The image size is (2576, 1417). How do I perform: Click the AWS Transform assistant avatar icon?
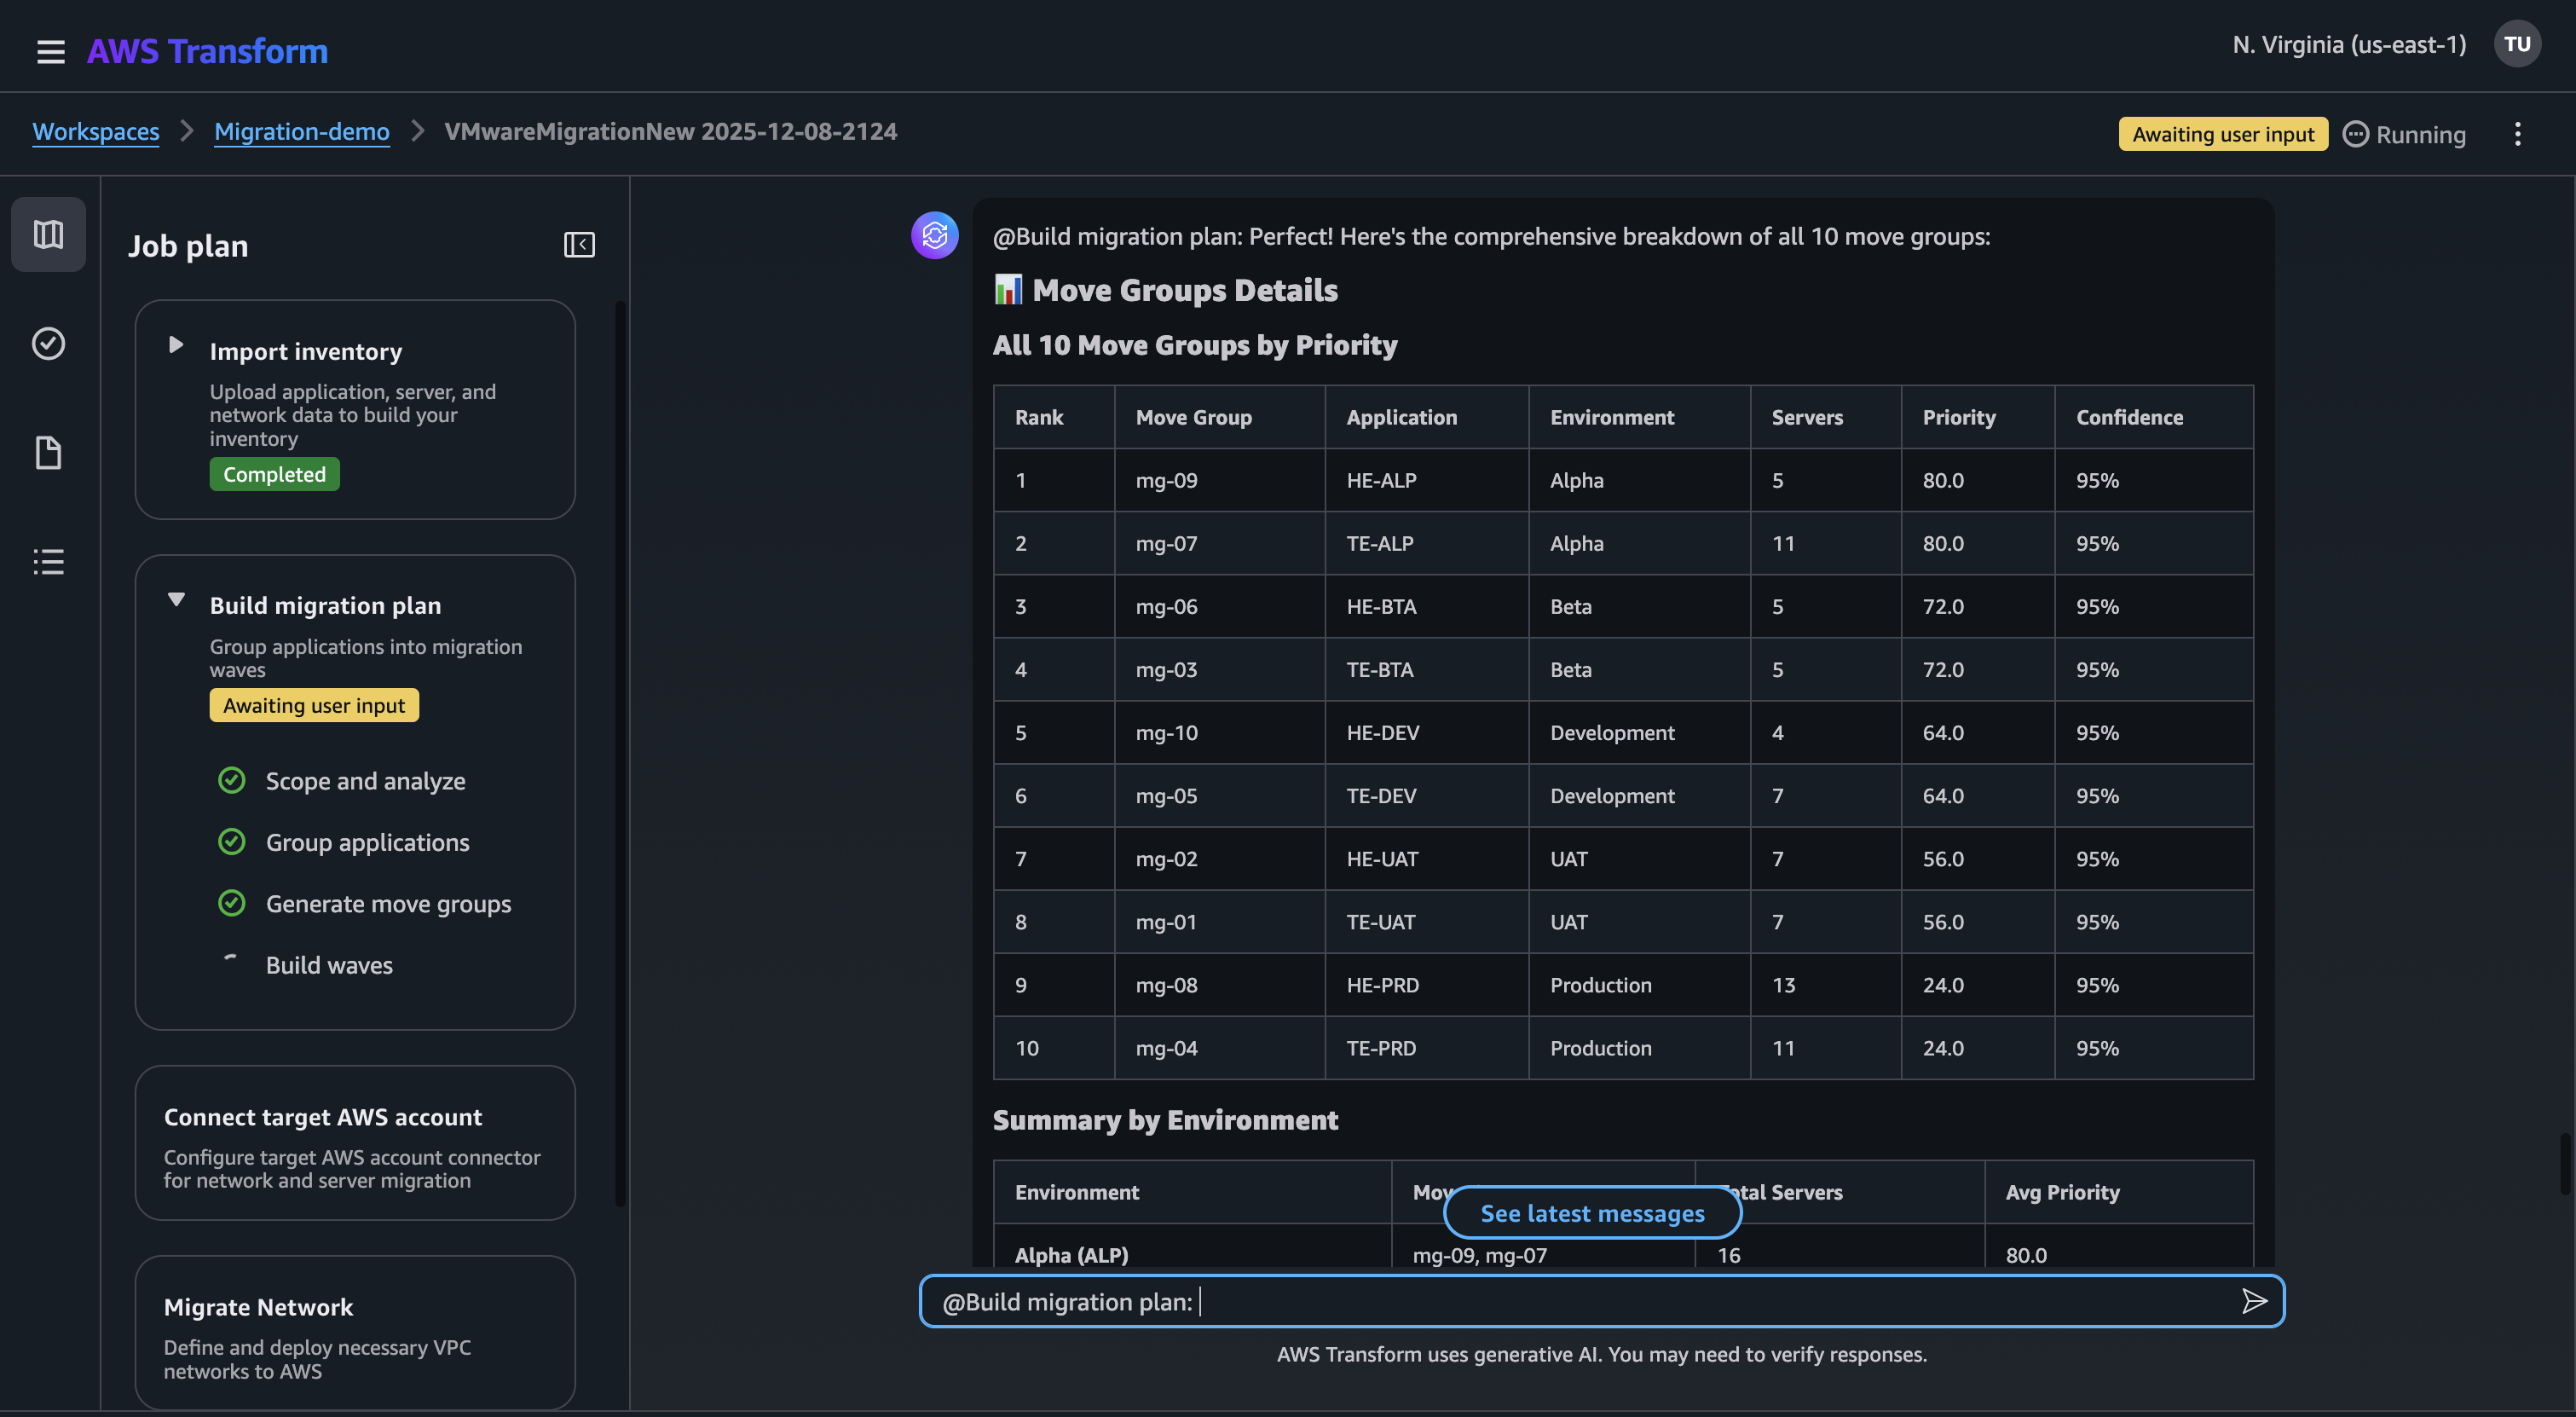pyautogui.click(x=934, y=236)
